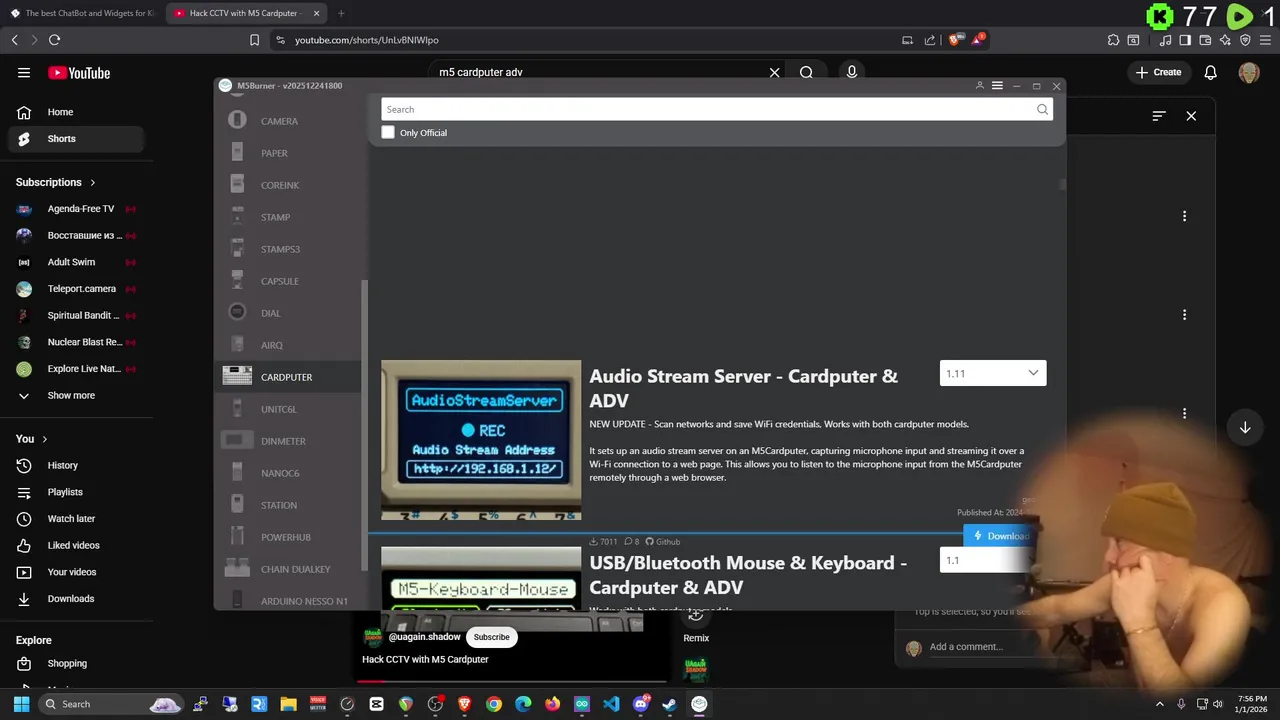Click the M5Burner search magnifier icon
Image resolution: width=1280 pixels, height=720 pixels.
pyautogui.click(x=1042, y=110)
